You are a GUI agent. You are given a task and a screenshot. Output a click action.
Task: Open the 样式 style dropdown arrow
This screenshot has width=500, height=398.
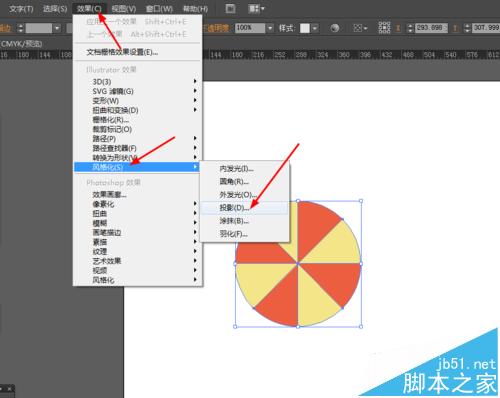point(315,28)
